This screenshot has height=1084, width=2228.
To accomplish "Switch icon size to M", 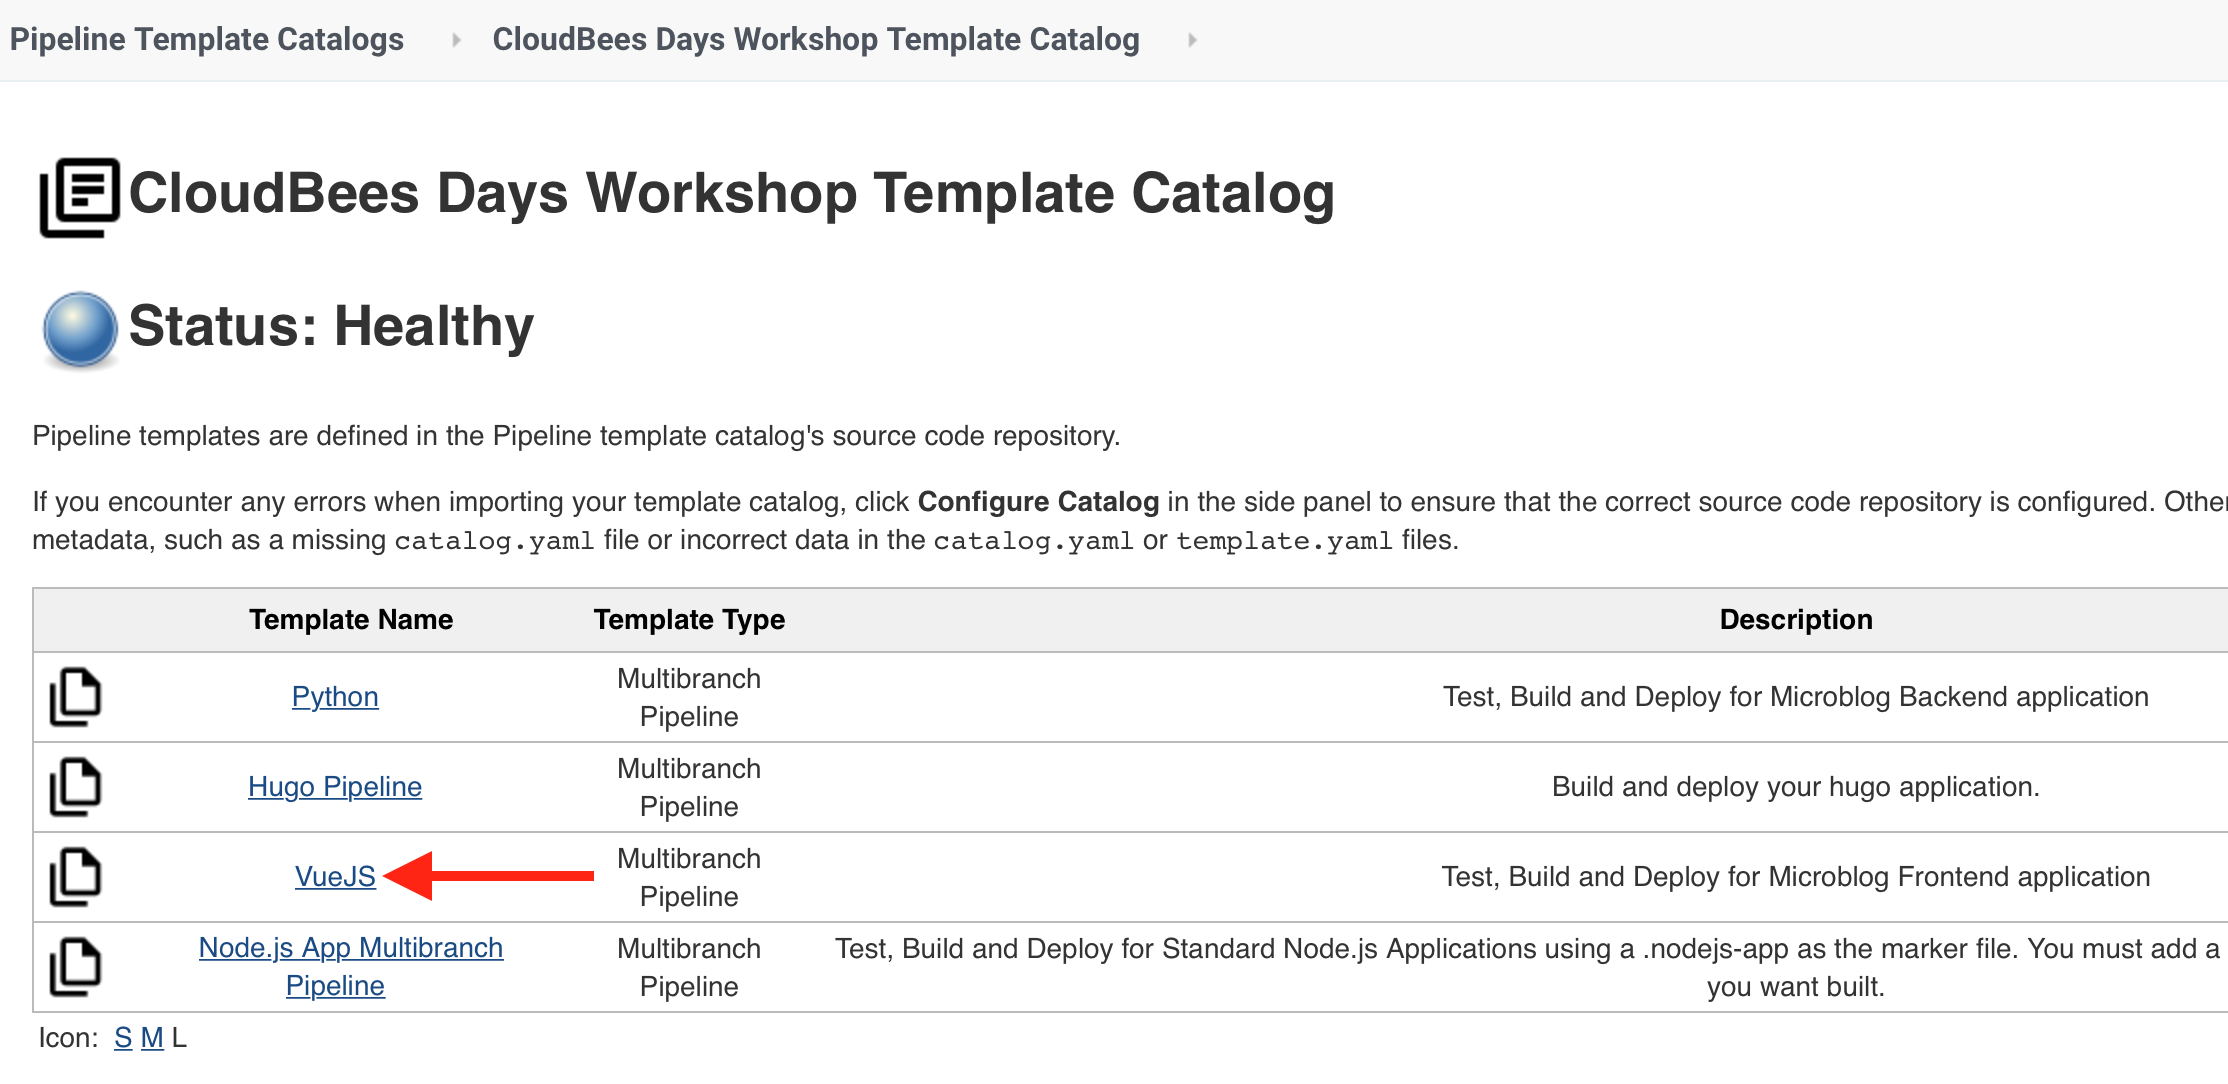I will coord(152,1038).
